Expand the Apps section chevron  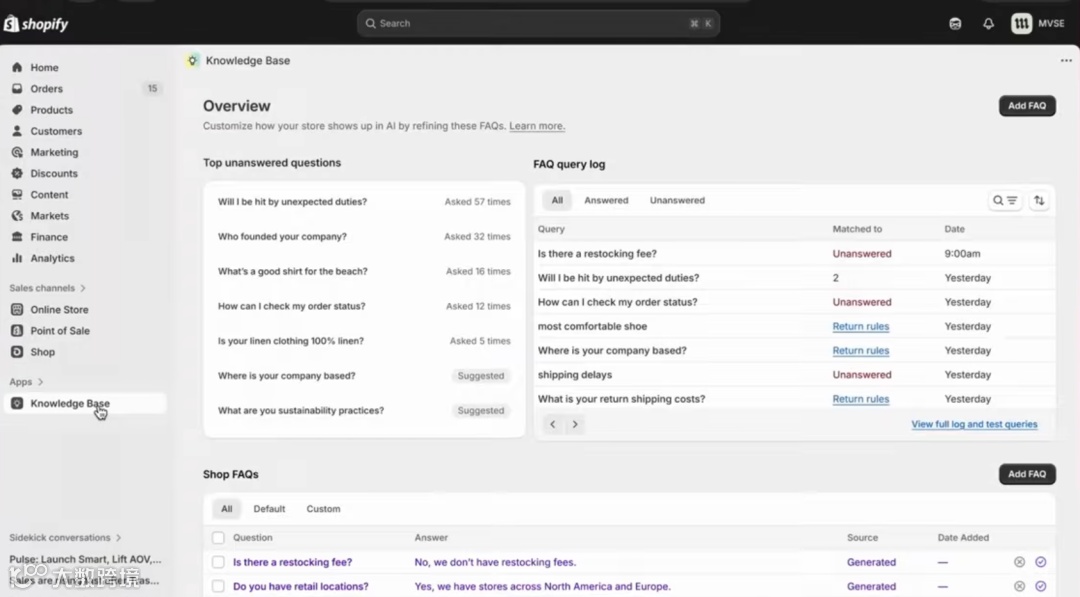pos(41,382)
